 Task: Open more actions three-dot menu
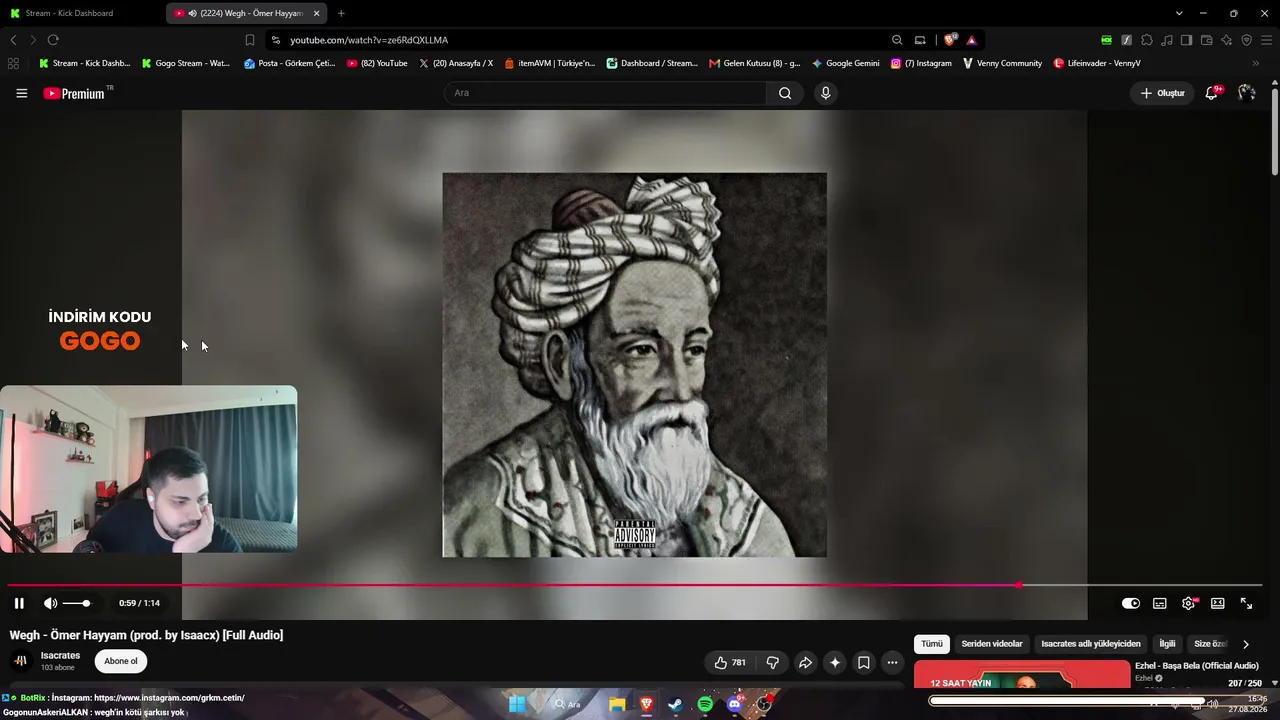click(x=893, y=662)
